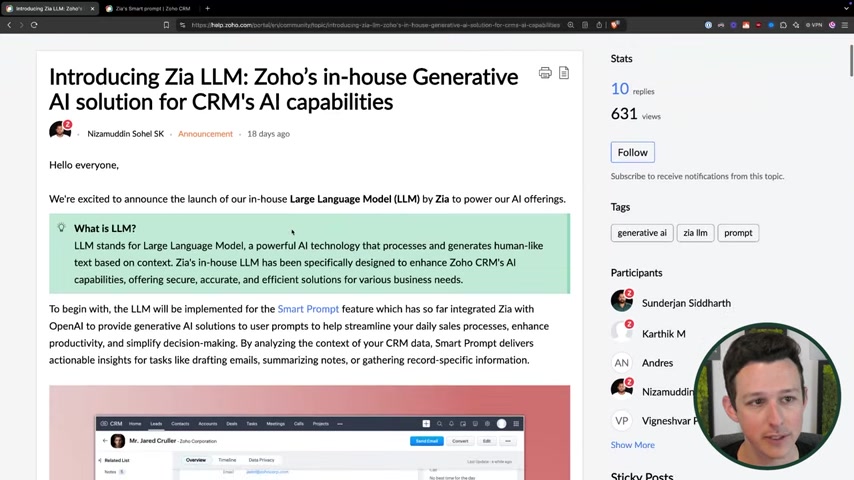The image size is (854, 480).
Task: Reload the current page
Action: 34,25
